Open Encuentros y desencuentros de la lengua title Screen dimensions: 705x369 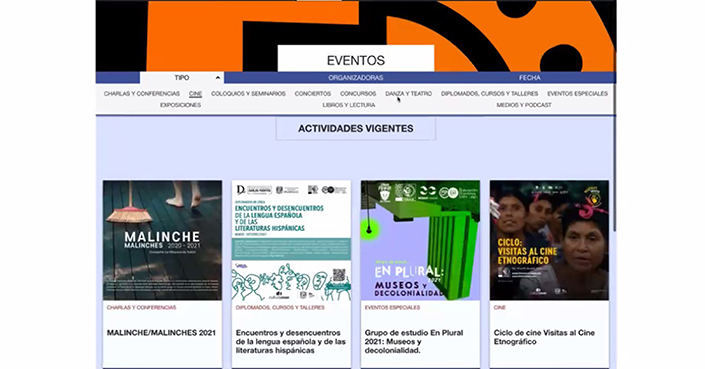pos(291,342)
